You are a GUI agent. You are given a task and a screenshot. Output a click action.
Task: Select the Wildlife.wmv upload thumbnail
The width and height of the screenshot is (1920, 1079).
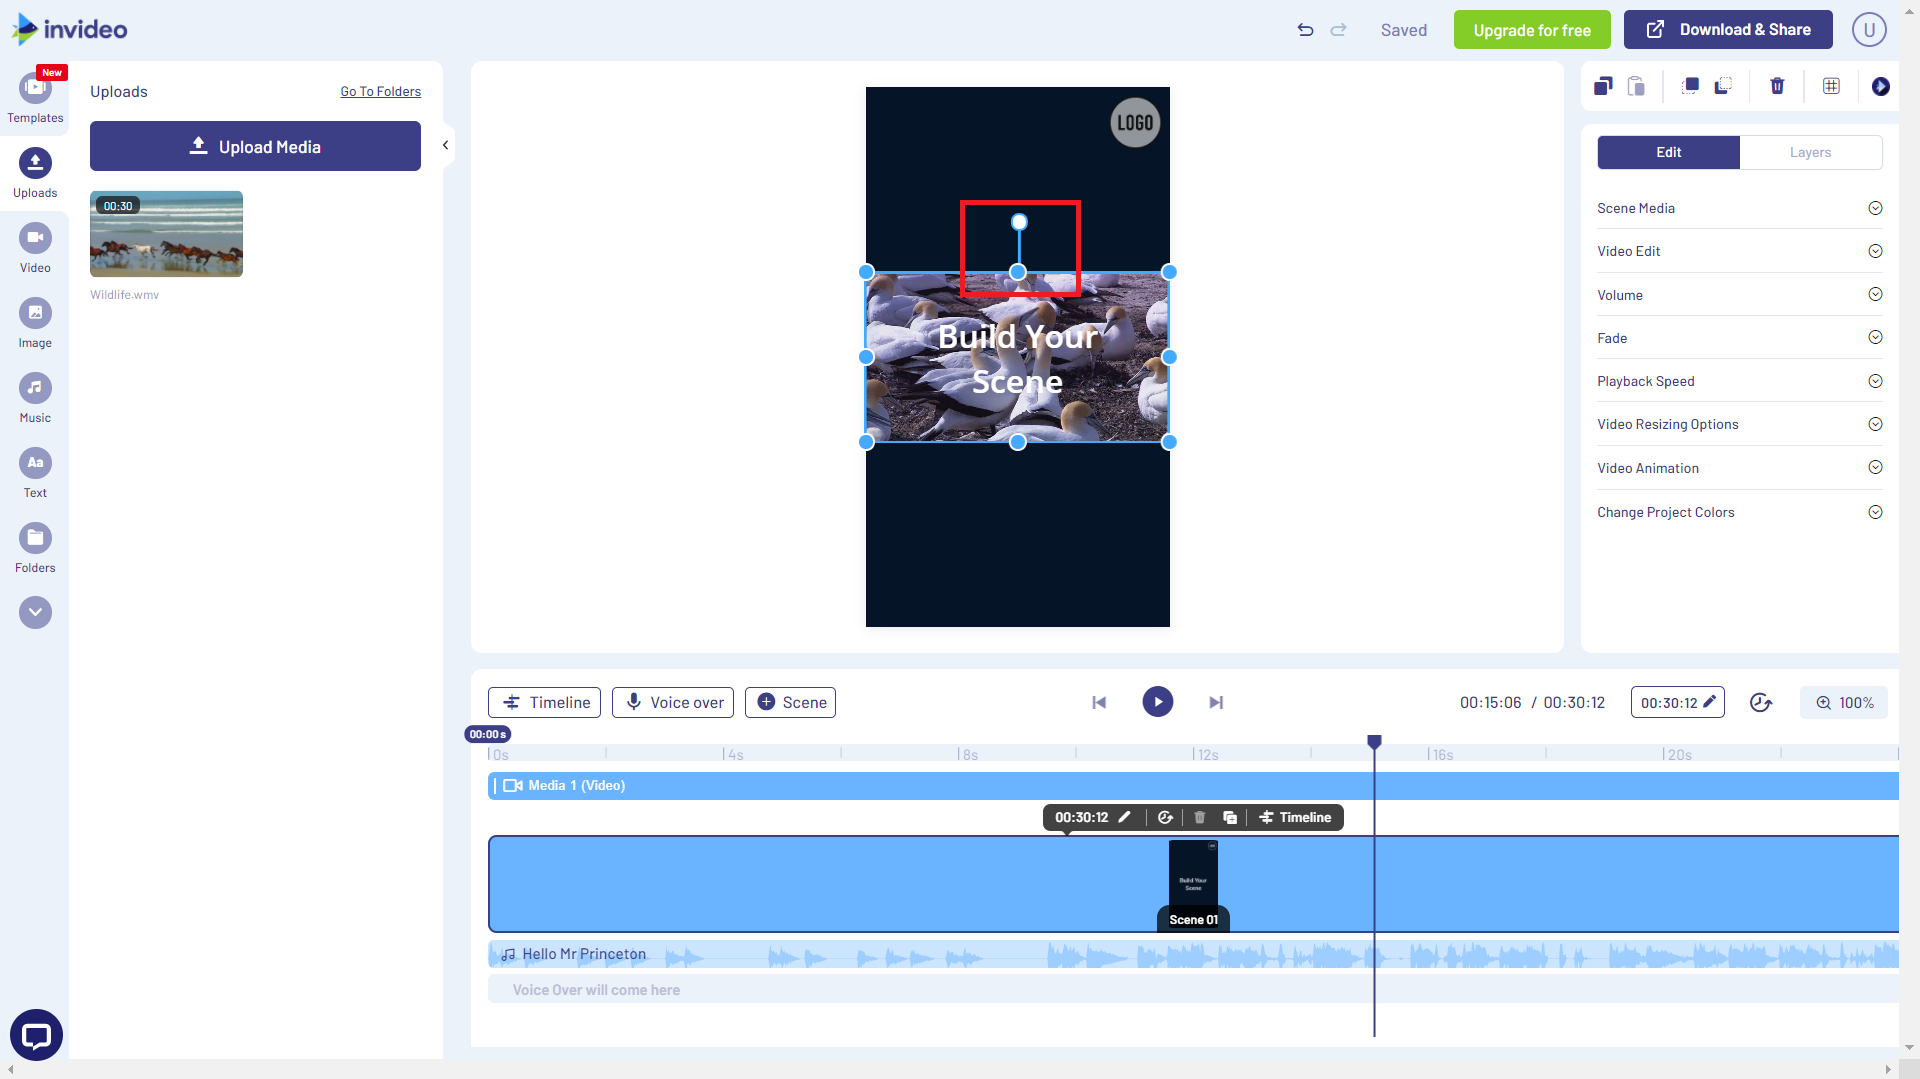[x=166, y=233]
